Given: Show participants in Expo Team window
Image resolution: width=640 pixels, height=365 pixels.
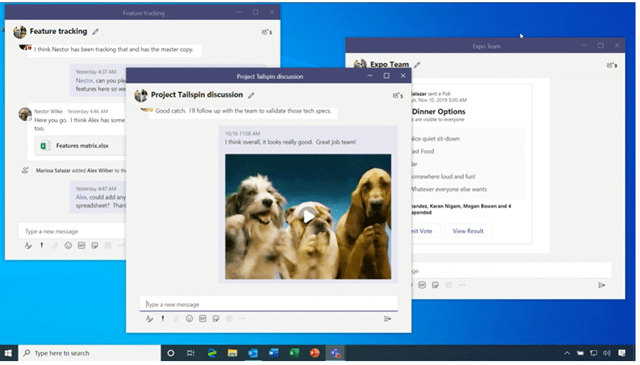Looking at the screenshot, I should point(611,65).
